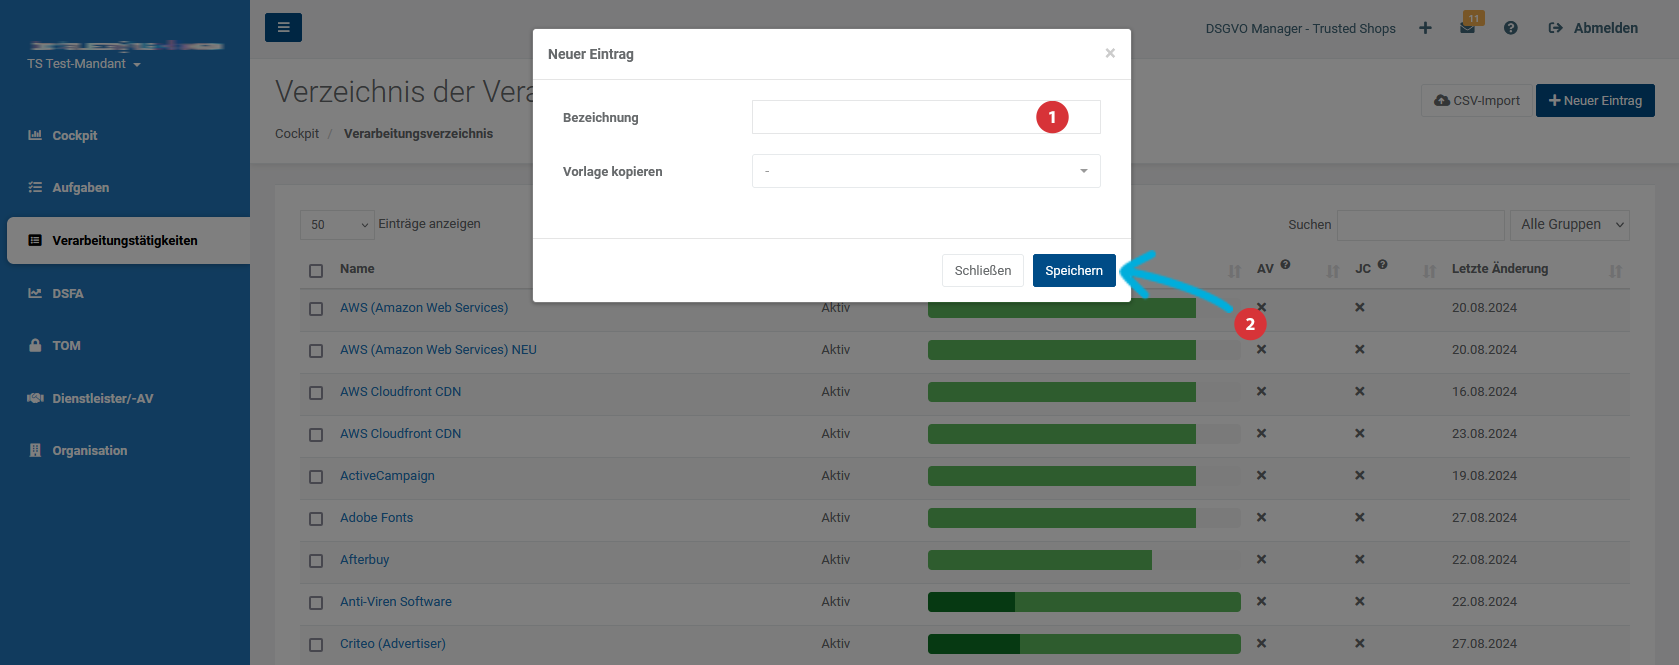The height and width of the screenshot is (665, 1679).
Task: Open DSFA in the sidebar
Action: 68,293
